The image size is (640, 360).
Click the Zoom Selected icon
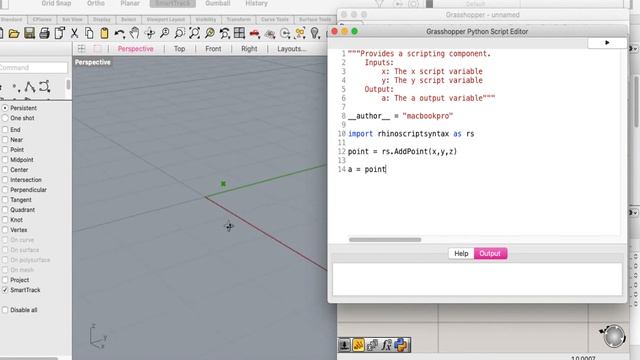tap(209, 33)
